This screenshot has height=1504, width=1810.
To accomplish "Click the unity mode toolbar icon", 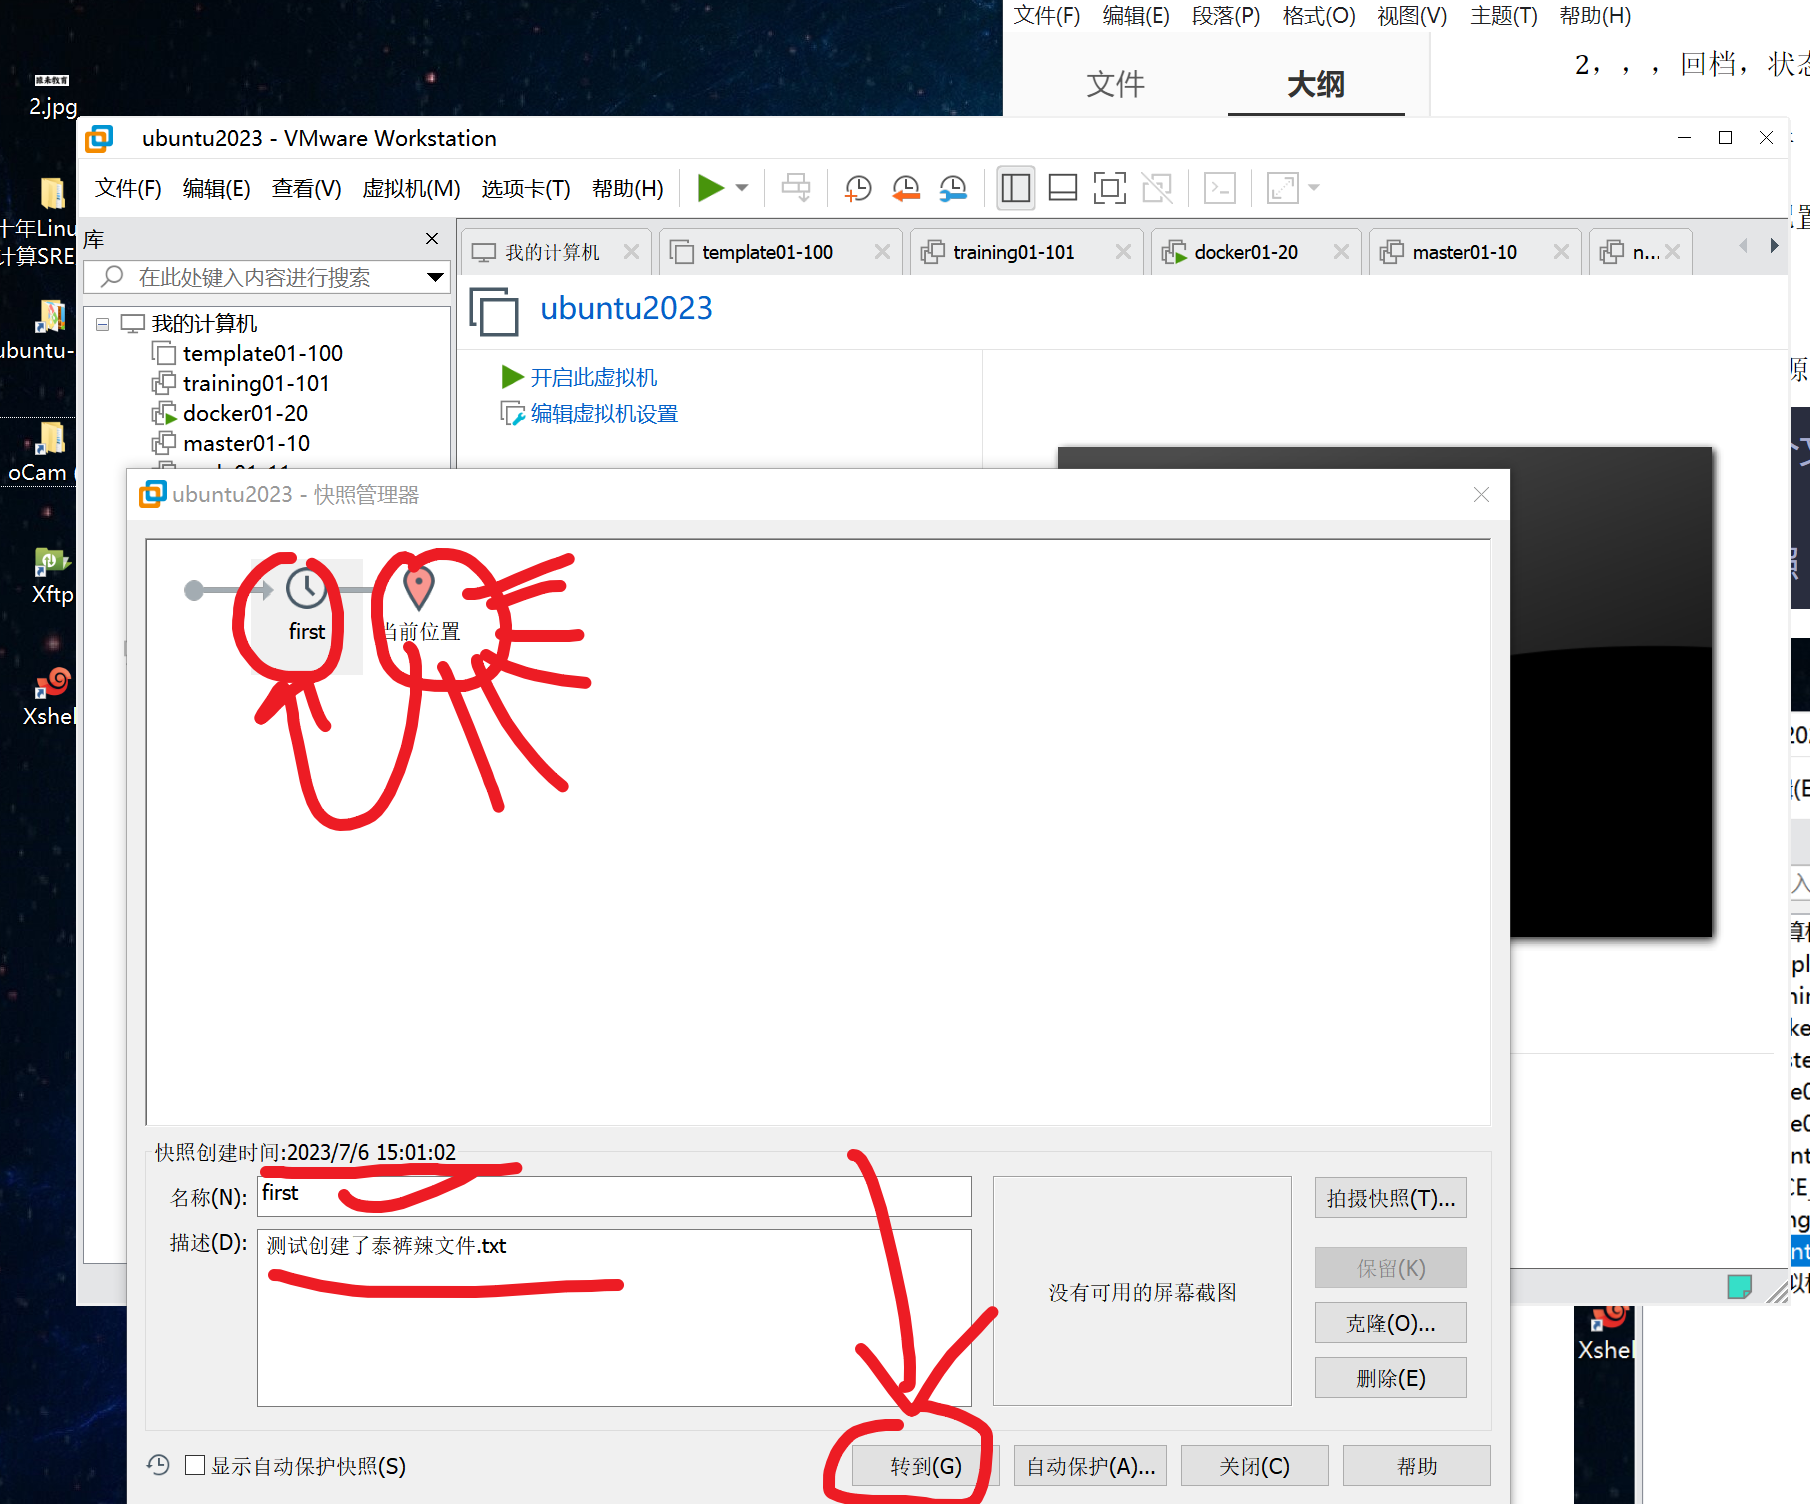I will [x=1157, y=188].
